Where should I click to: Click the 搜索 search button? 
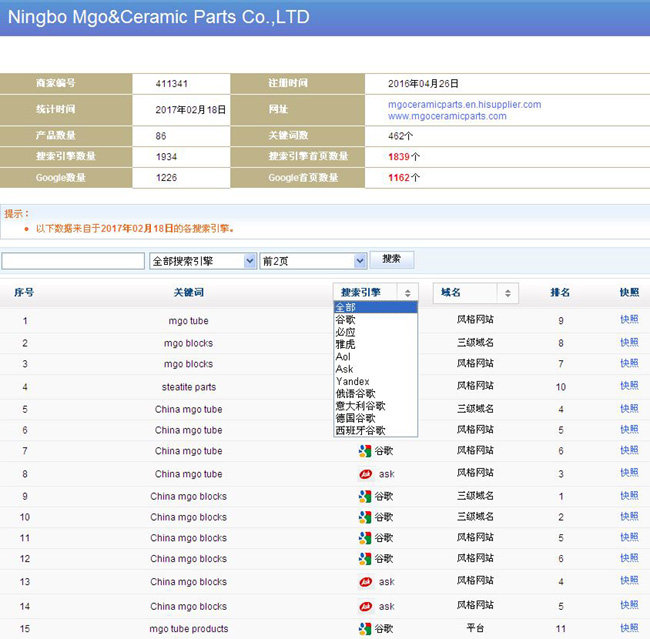tap(392, 259)
